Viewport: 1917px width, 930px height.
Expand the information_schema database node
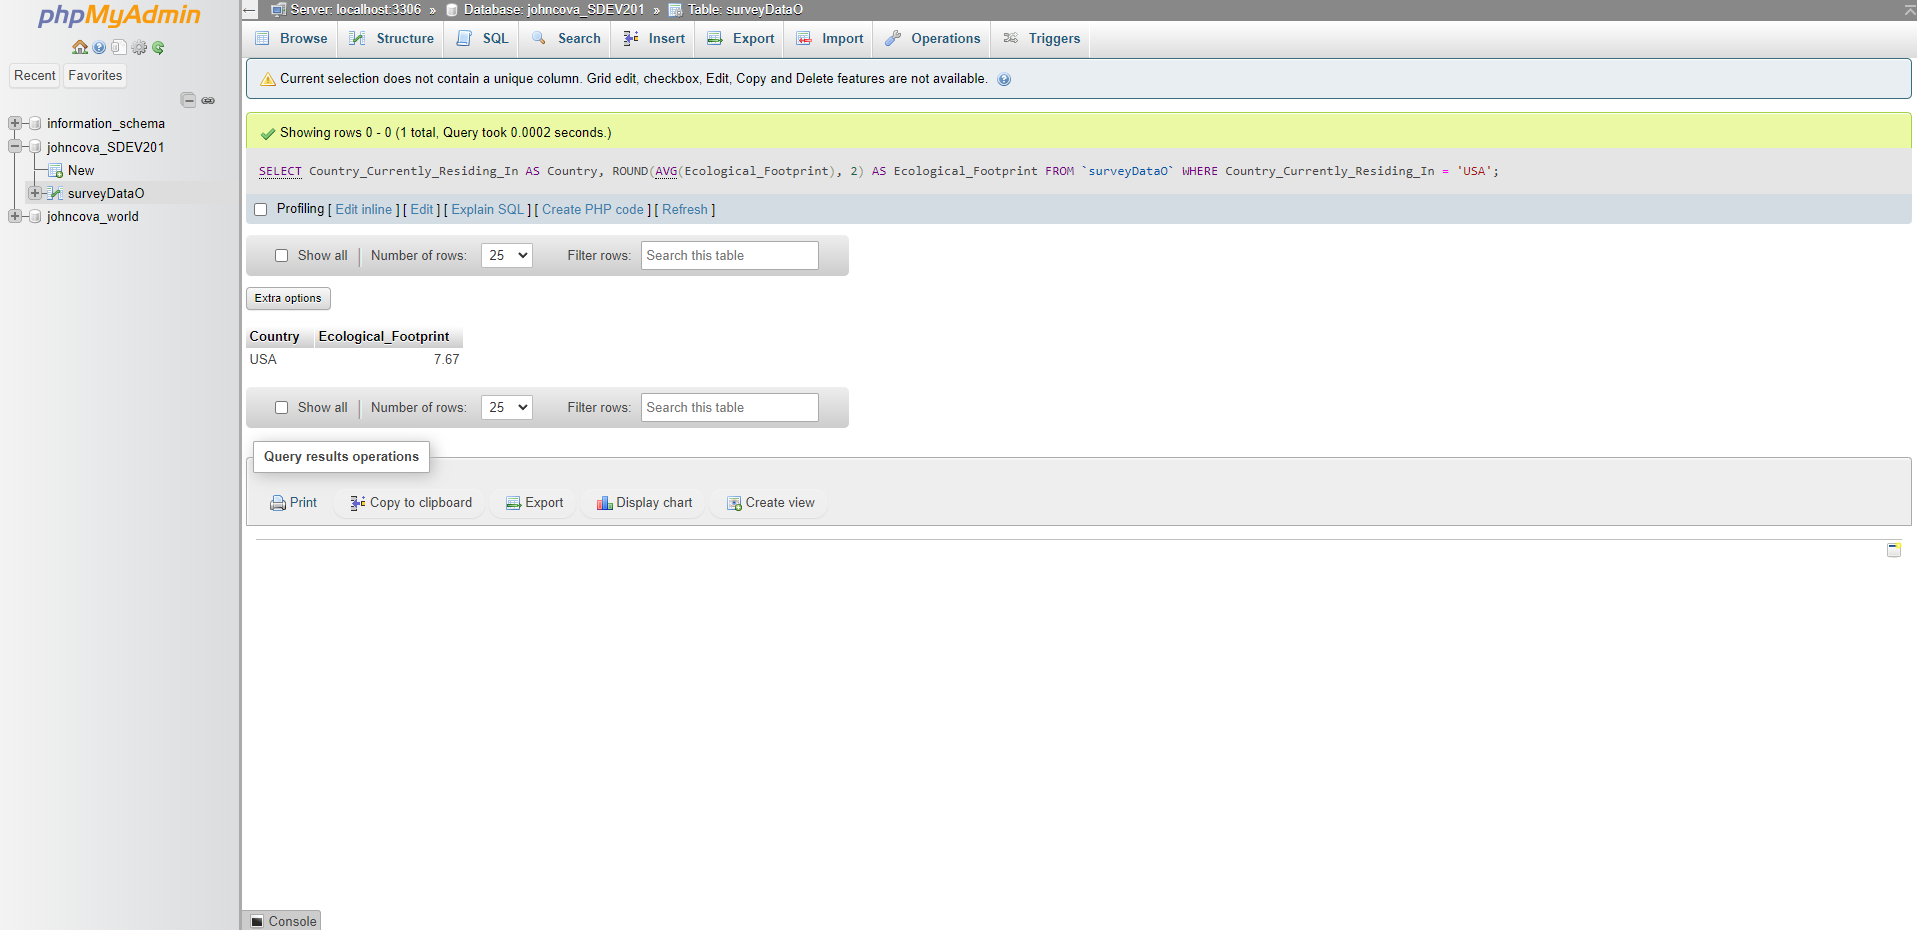tap(15, 124)
